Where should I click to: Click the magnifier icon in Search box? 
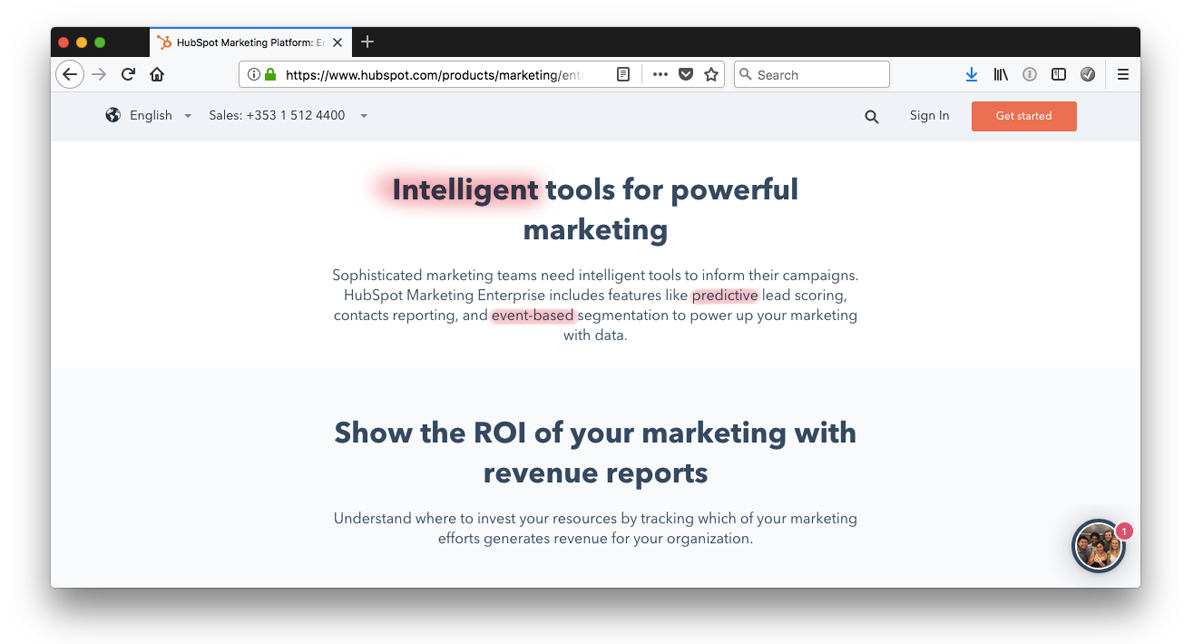pyautogui.click(x=746, y=74)
